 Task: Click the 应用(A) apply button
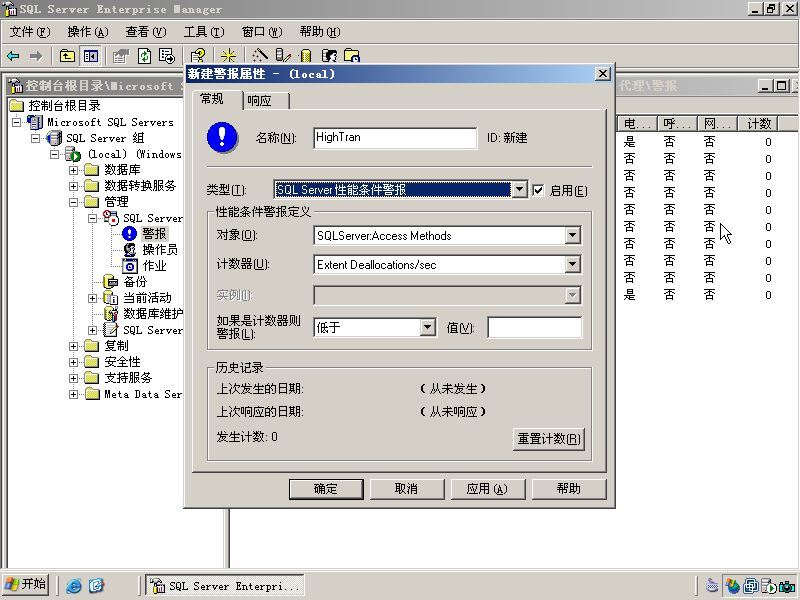487,489
